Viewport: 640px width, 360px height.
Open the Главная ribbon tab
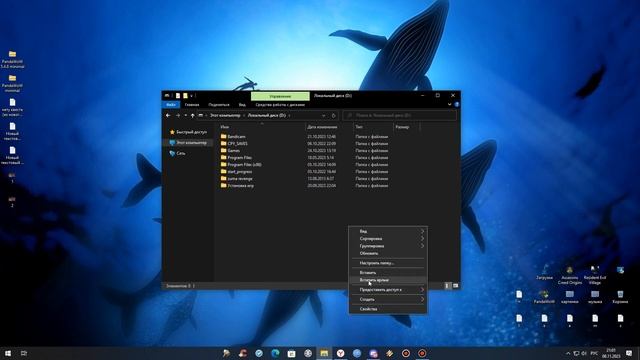[192, 104]
